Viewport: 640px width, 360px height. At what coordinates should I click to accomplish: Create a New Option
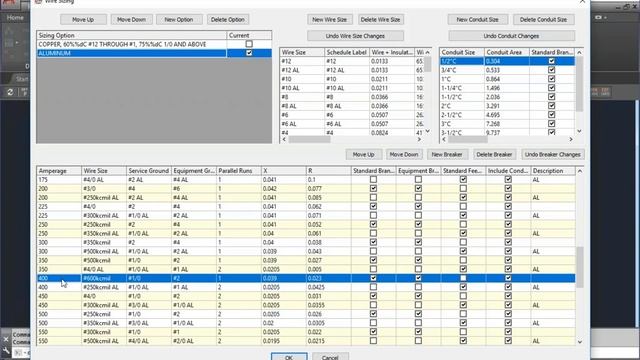(179, 20)
